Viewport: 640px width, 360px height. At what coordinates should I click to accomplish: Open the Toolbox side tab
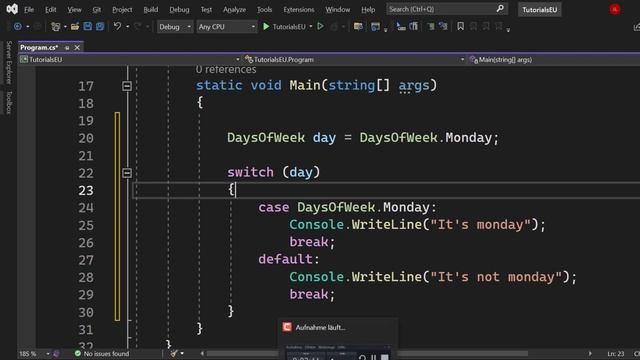click(9, 103)
